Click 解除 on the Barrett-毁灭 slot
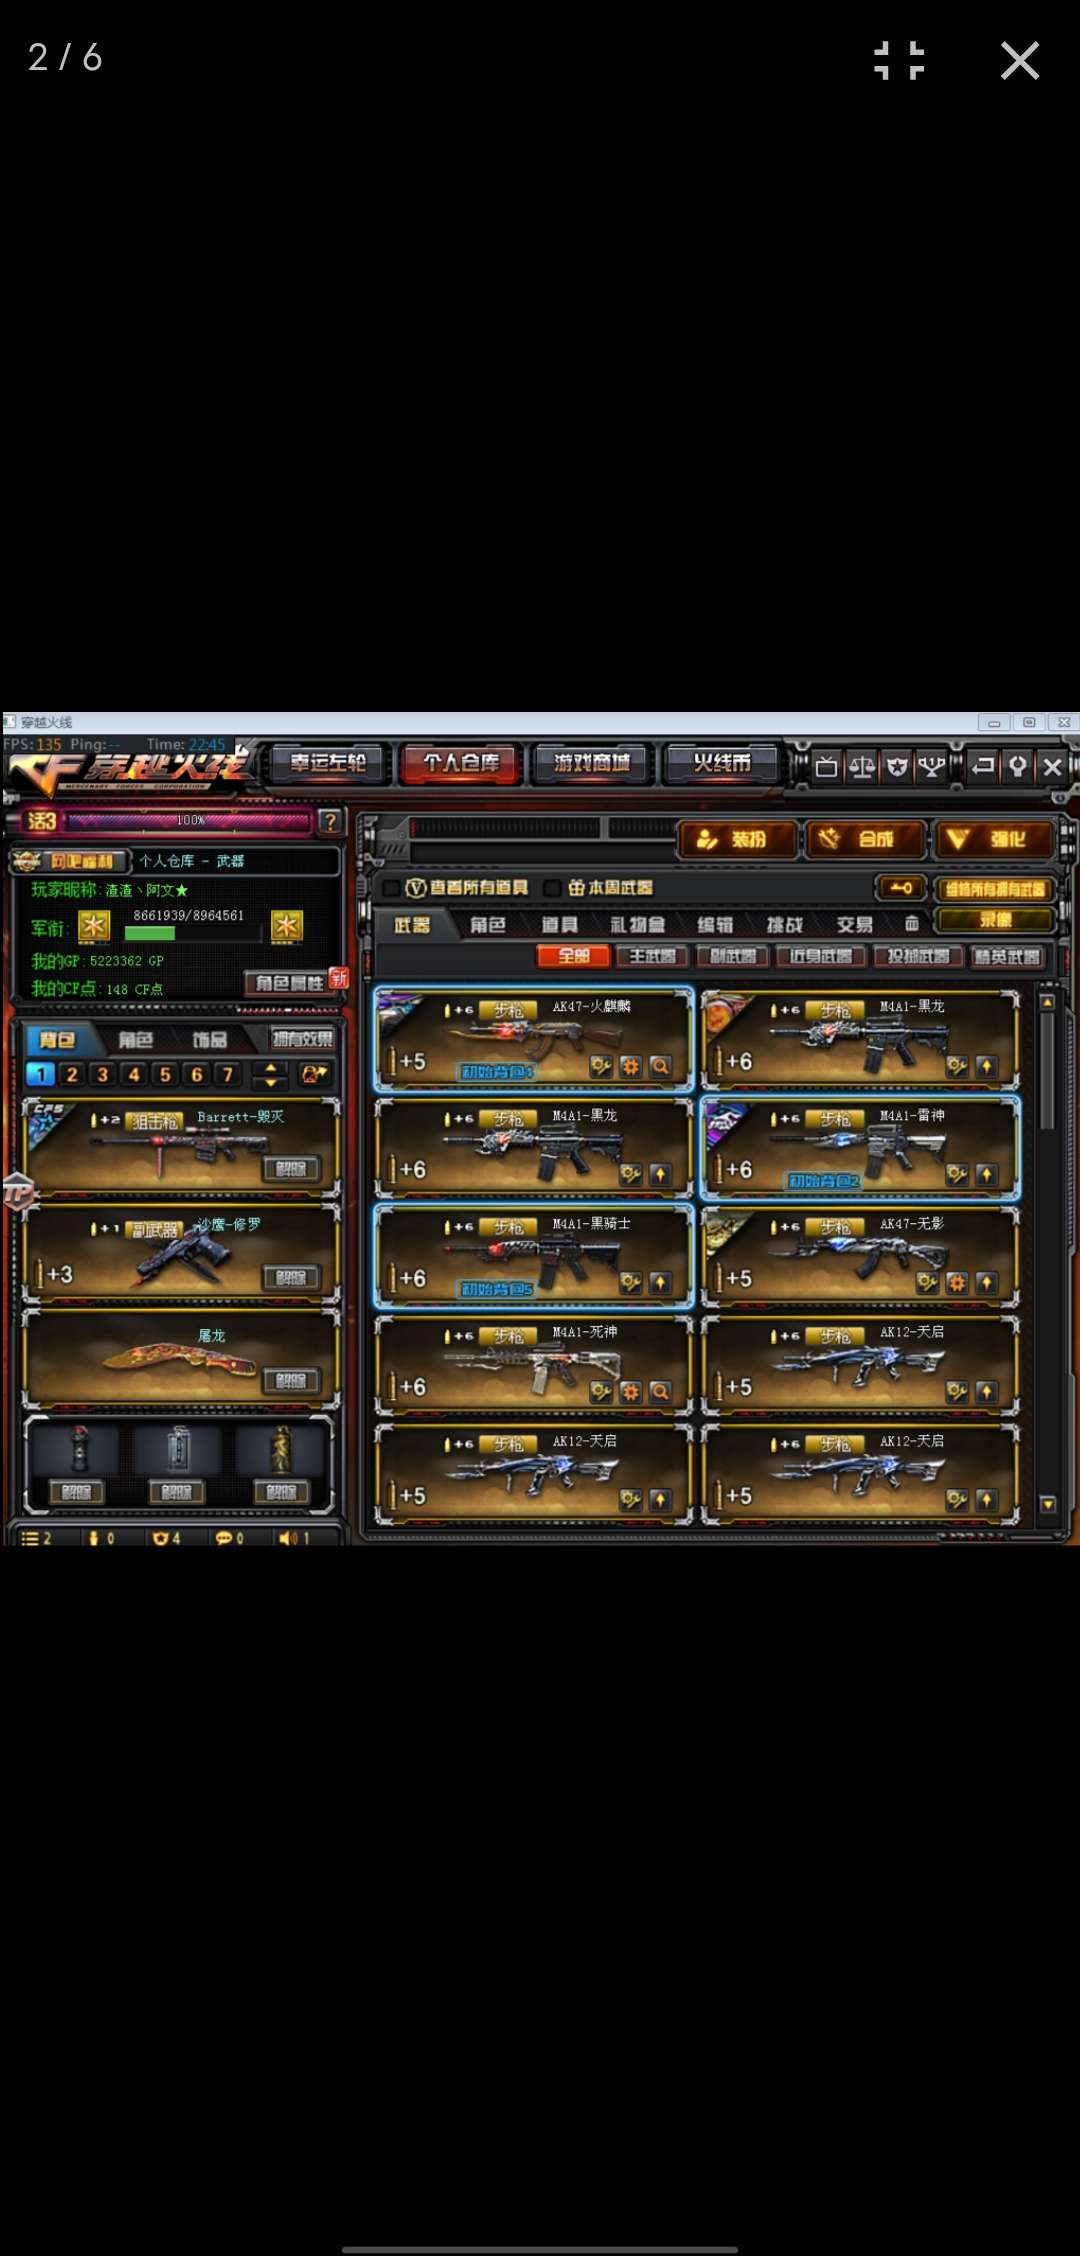Screen dimensions: 1080x2256 click(x=291, y=1168)
